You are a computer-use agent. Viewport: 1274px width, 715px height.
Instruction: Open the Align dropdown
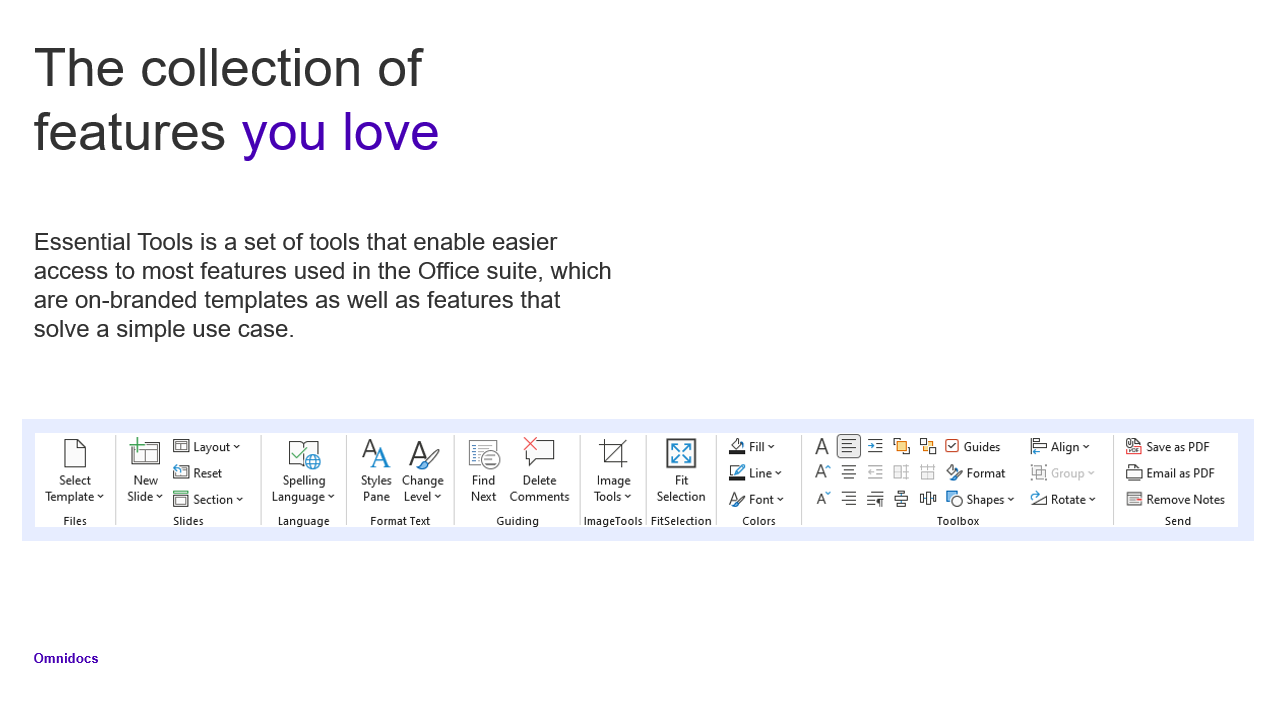point(1060,447)
